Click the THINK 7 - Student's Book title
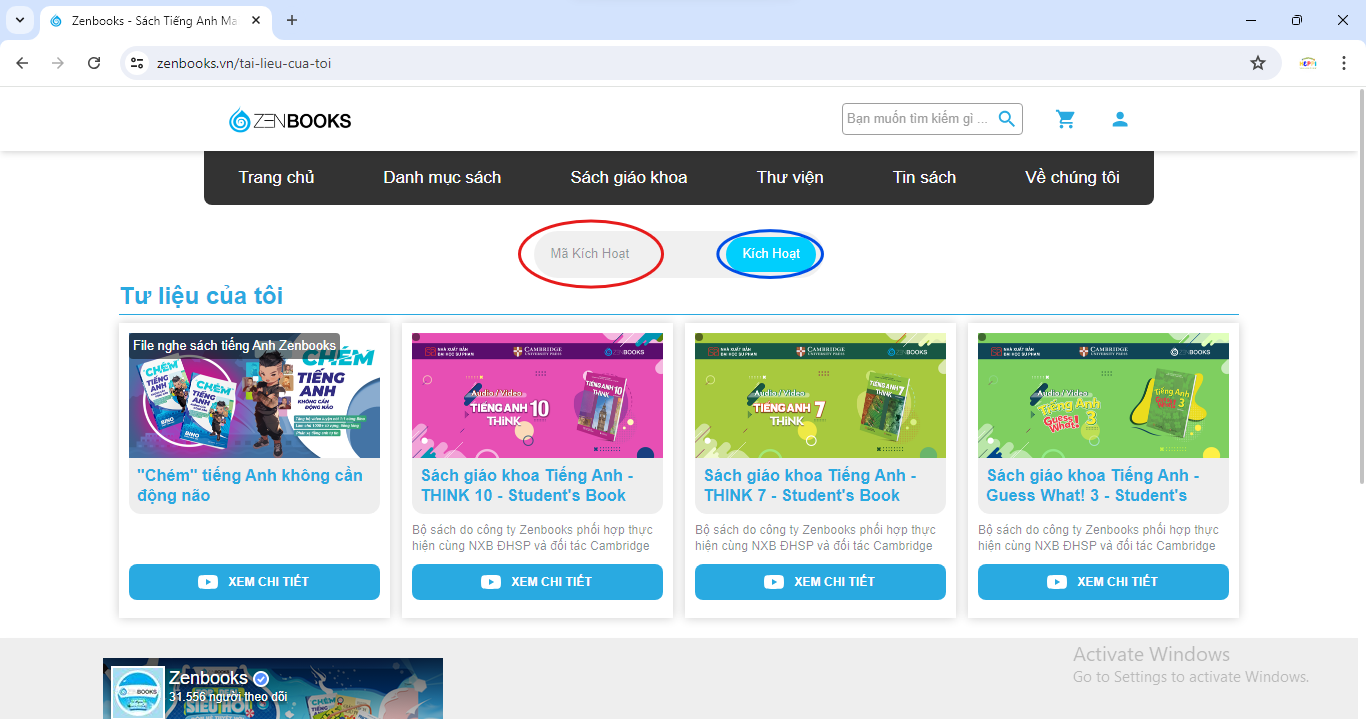 click(811, 485)
